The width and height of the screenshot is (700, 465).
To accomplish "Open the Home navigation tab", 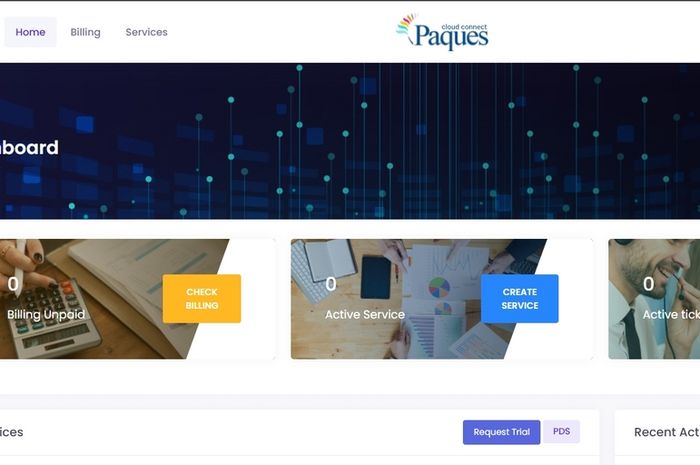I will [x=30, y=32].
